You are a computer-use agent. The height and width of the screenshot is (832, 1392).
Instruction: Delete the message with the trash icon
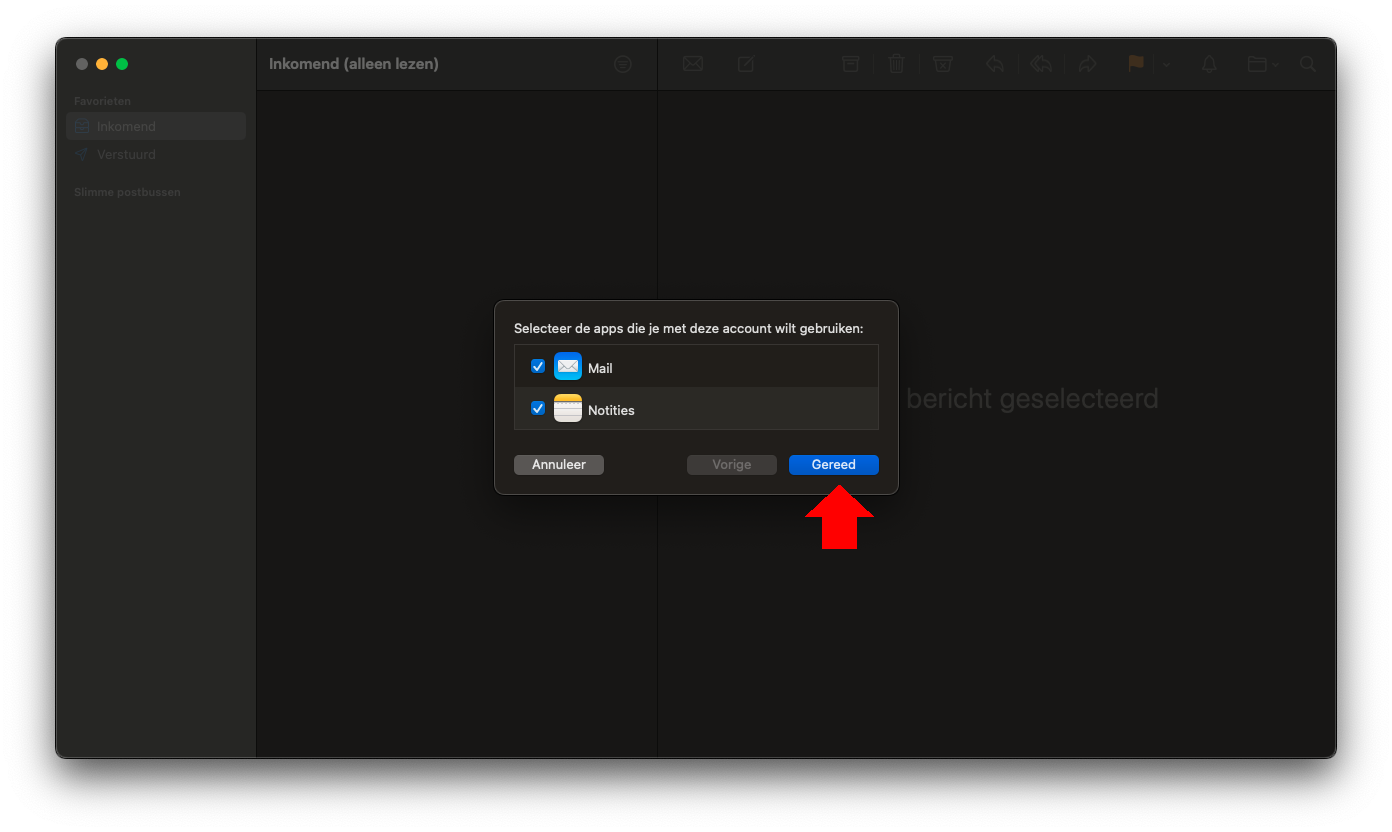tap(896, 63)
